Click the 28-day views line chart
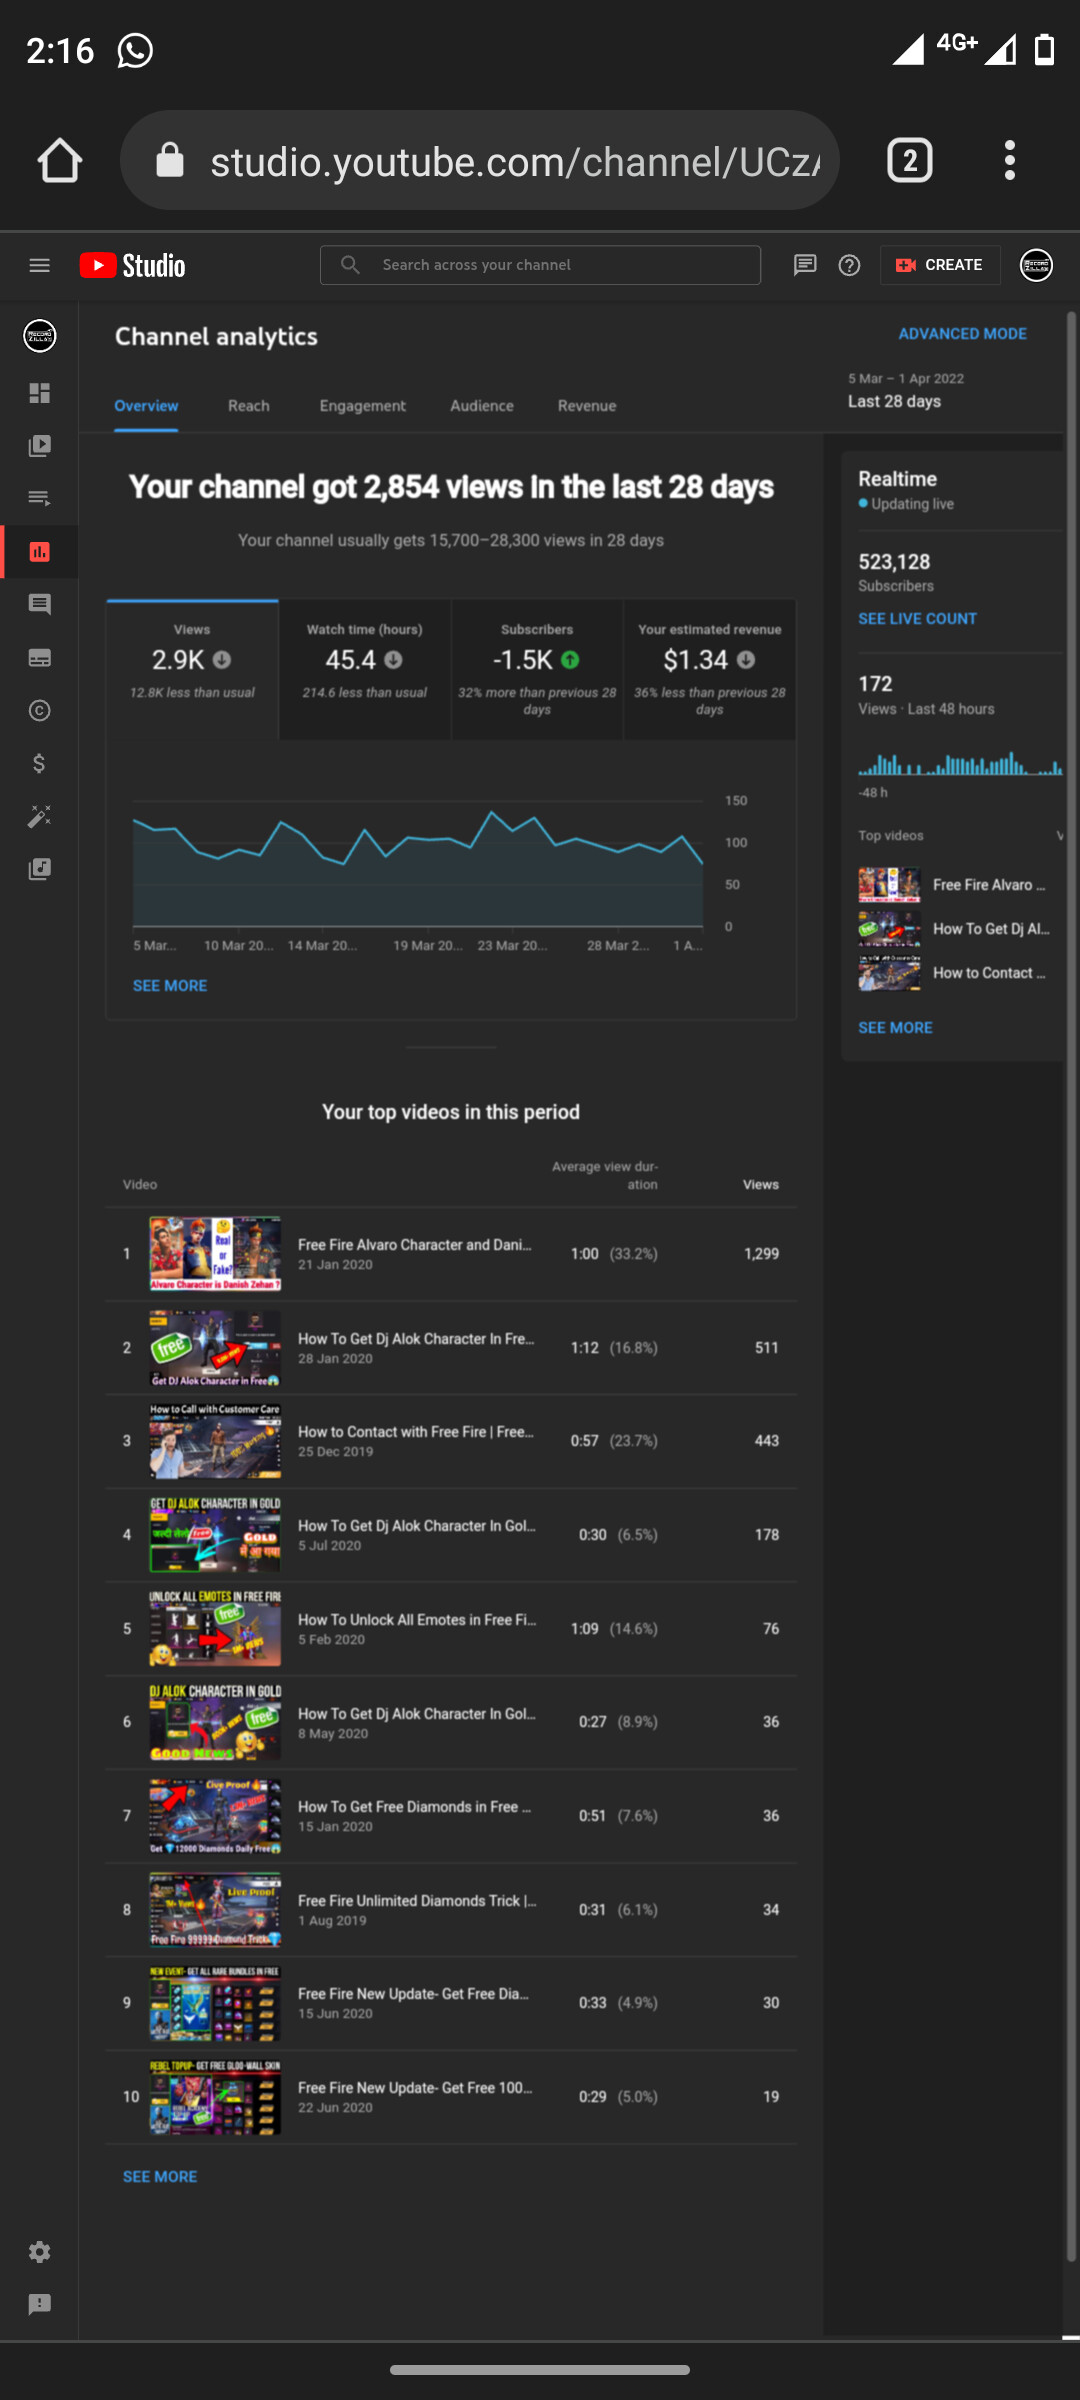1080x2400 pixels. click(x=418, y=863)
